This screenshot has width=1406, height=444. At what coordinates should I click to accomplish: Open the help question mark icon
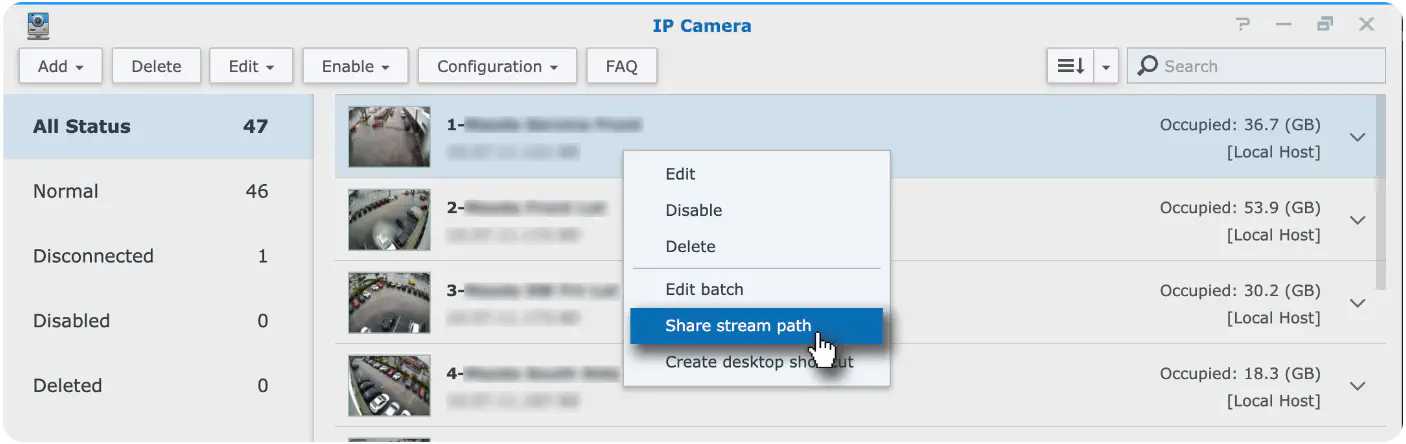[1243, 25]
